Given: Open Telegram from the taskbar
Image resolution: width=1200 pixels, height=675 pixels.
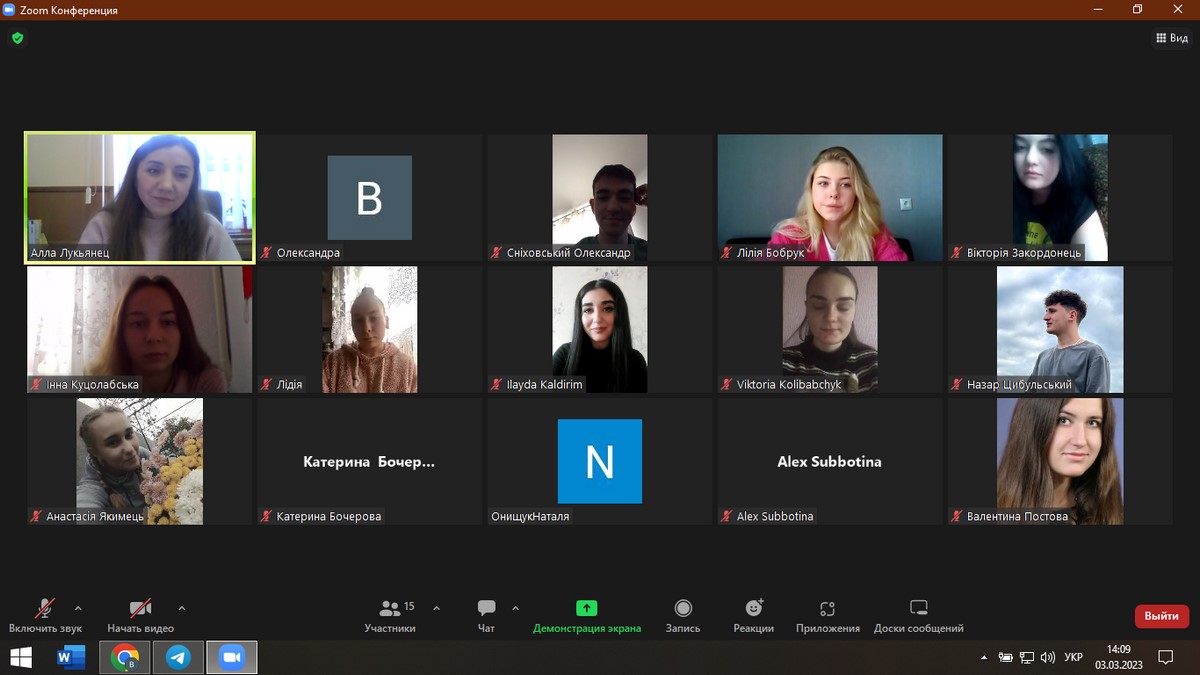Looking at the screenshot, I should [178, 657].
